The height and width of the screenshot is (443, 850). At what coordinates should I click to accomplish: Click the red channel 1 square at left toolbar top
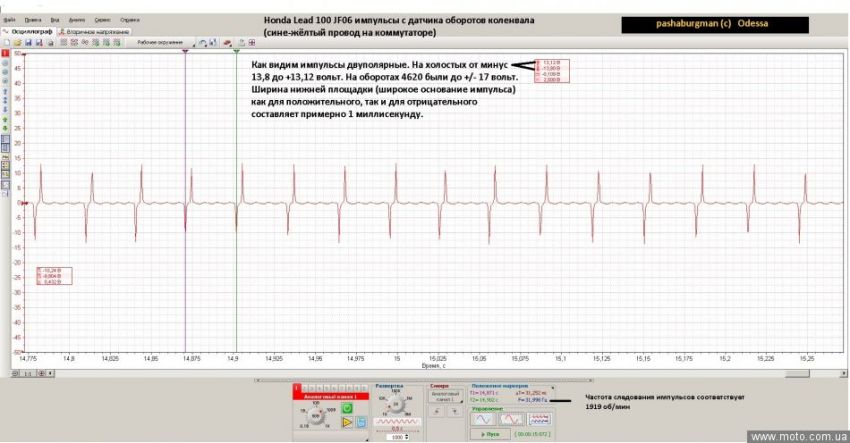[x=5, y=53]
